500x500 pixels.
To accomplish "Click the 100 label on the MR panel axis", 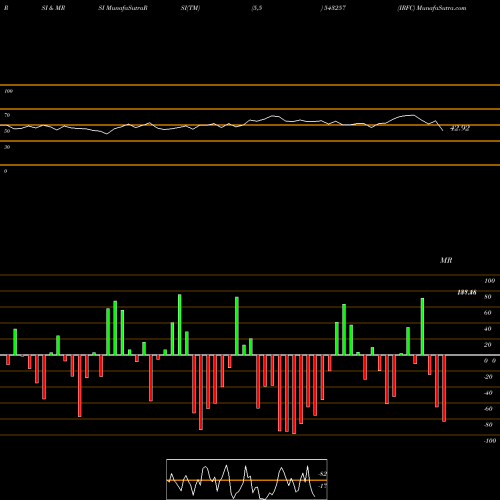I will 489,281.
